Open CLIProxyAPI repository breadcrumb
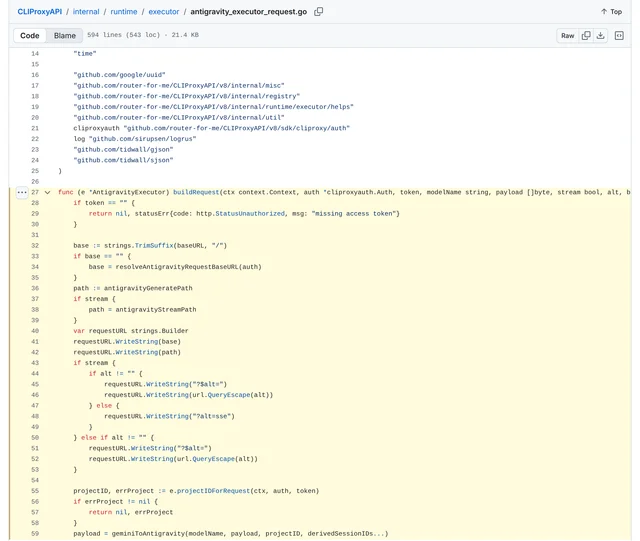The image size is (640, 541). [x=40, y=11]
